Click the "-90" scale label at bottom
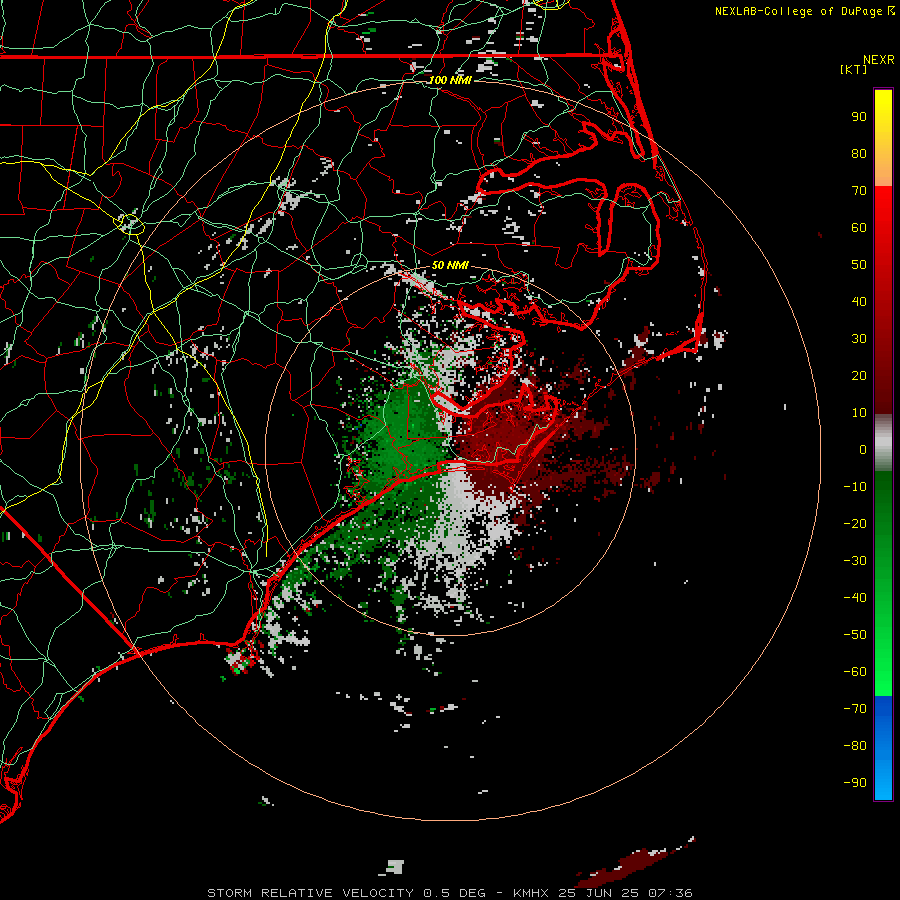The height and width of the screenshot is (900, 900). [855, 783]
